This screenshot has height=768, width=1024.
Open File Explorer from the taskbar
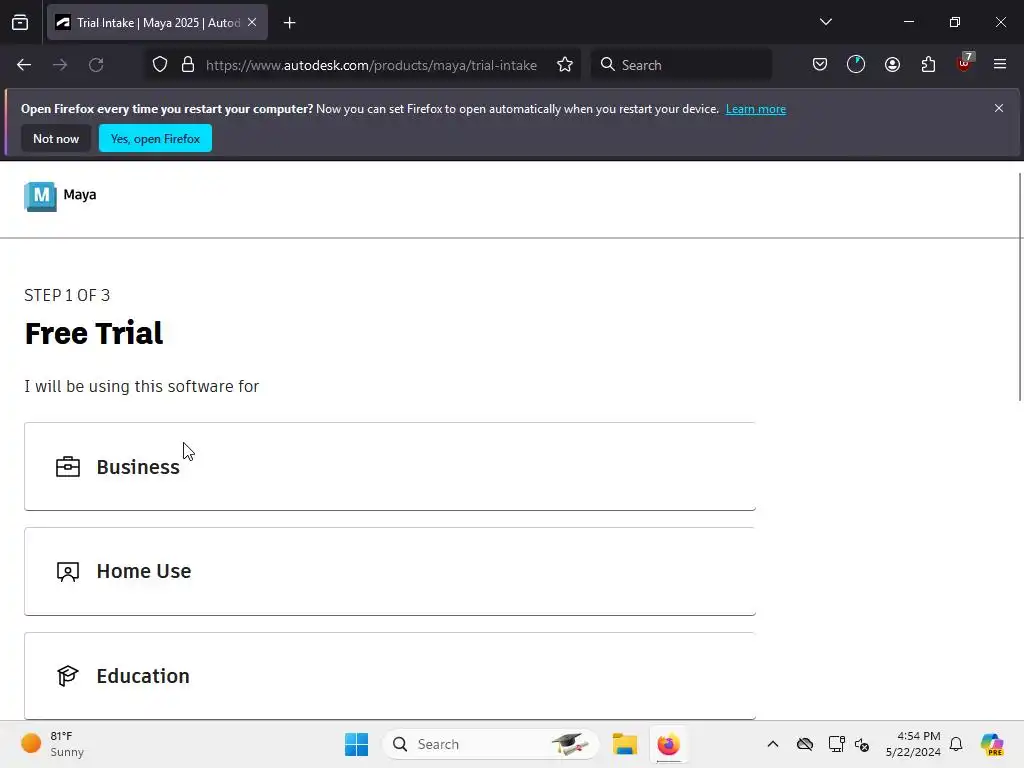(x=624, y=744)
